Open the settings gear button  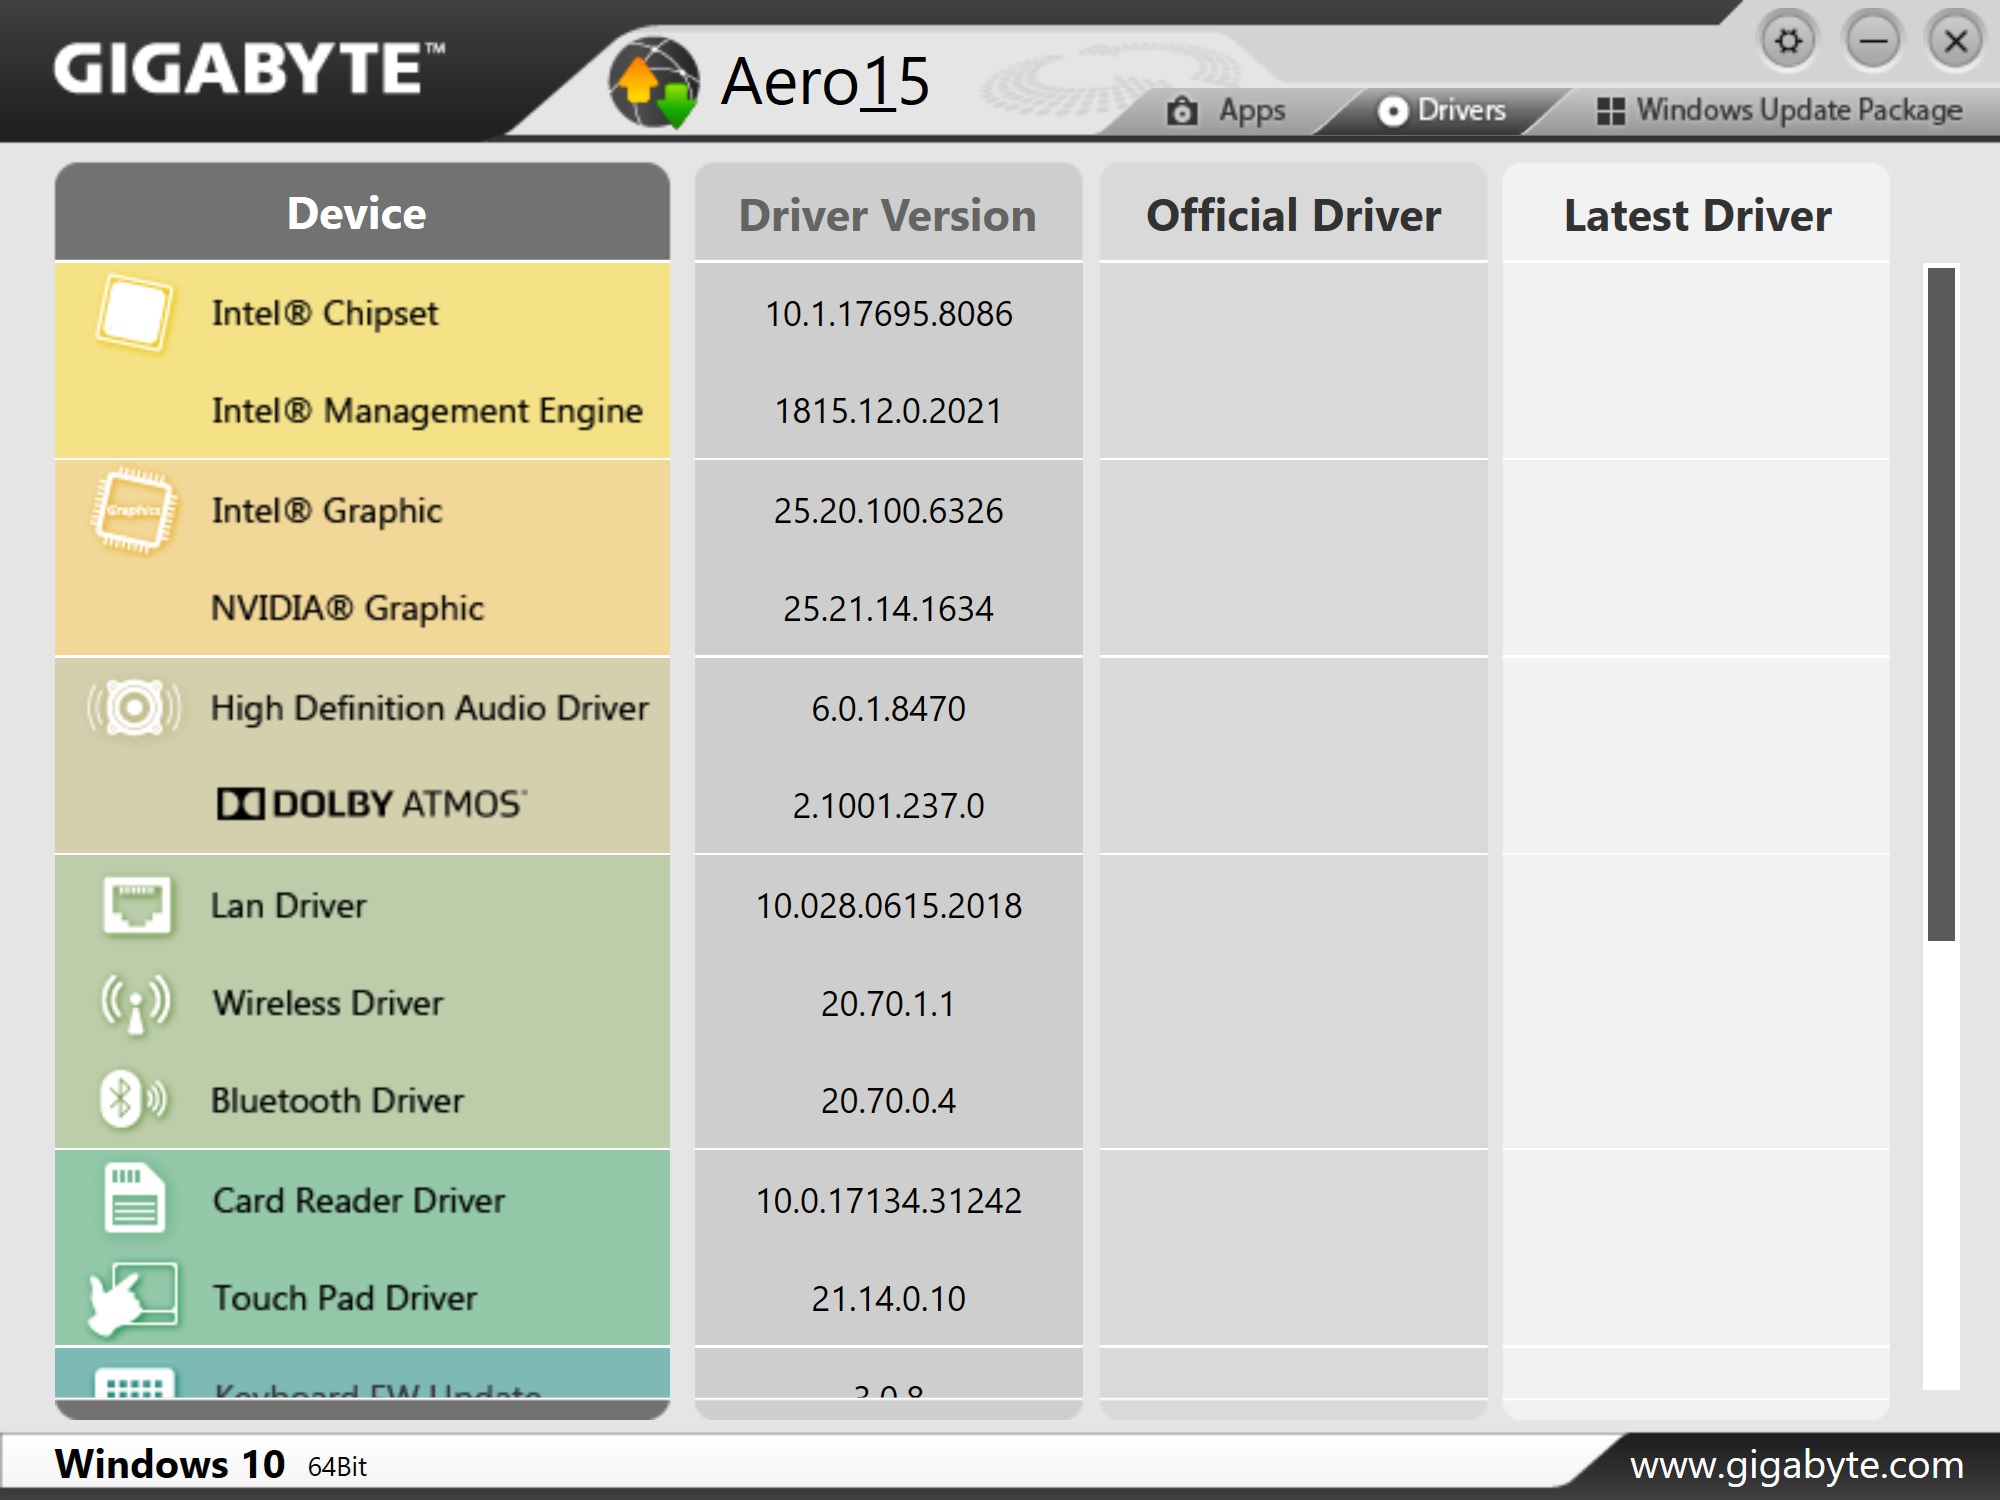(1788, 41)
